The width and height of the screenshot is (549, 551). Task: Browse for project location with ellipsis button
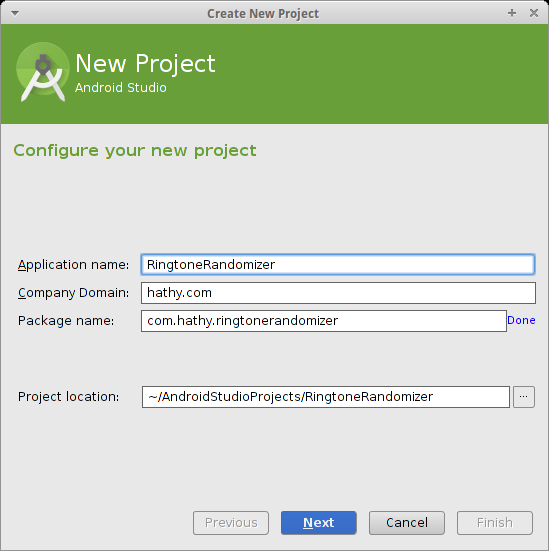point(524,397)
